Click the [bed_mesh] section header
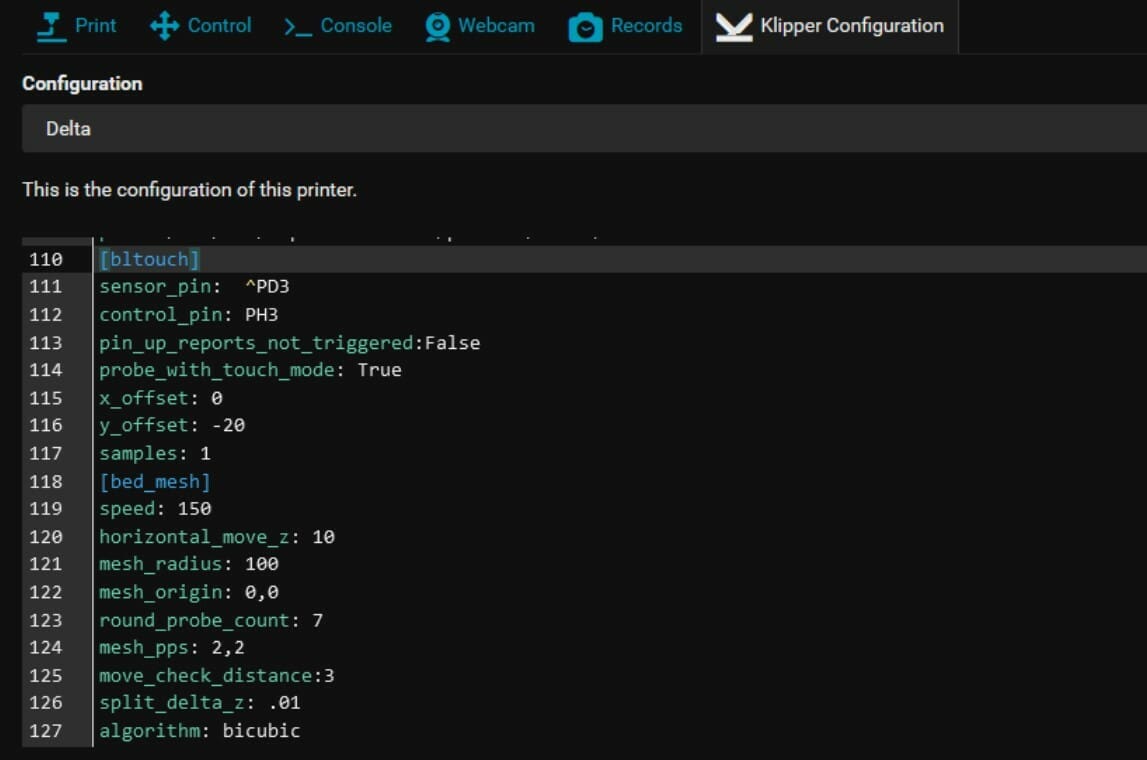The width and height of the screenshot is (1147, 760). 155,481
